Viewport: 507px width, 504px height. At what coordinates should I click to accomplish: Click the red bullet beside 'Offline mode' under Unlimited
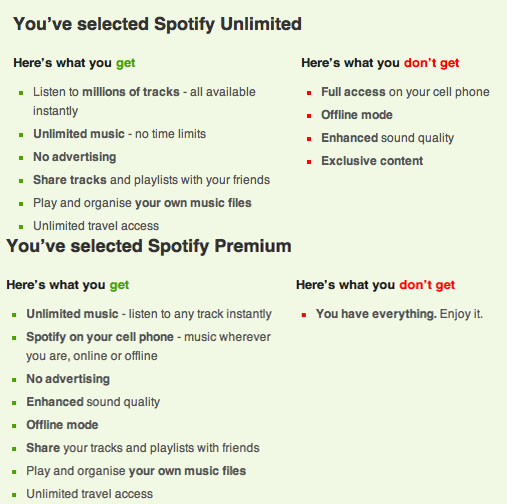tap(309, 116)
